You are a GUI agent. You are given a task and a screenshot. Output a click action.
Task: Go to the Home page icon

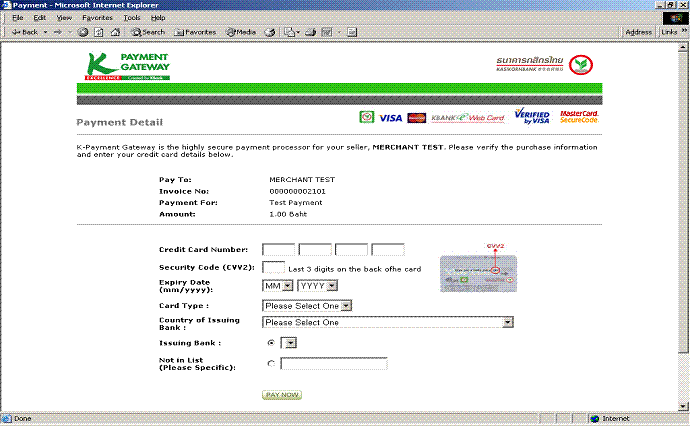click(x=115, y=32)
